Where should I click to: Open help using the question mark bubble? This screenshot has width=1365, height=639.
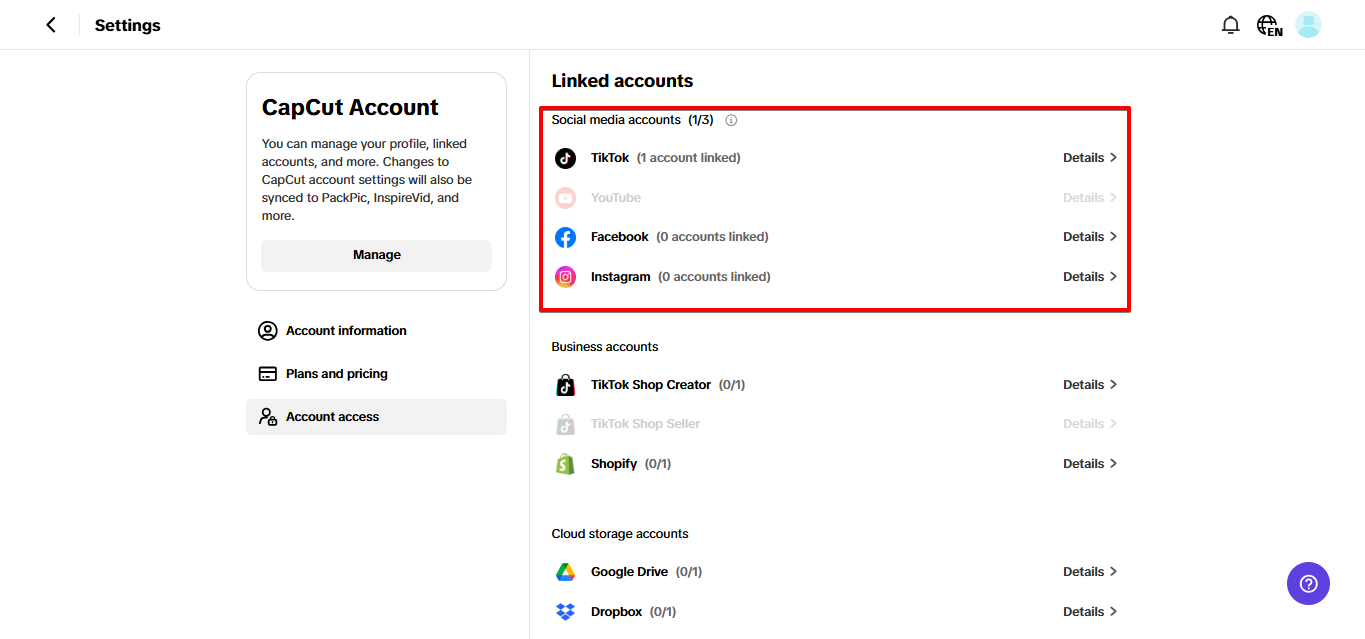(x=1308, y=583)
